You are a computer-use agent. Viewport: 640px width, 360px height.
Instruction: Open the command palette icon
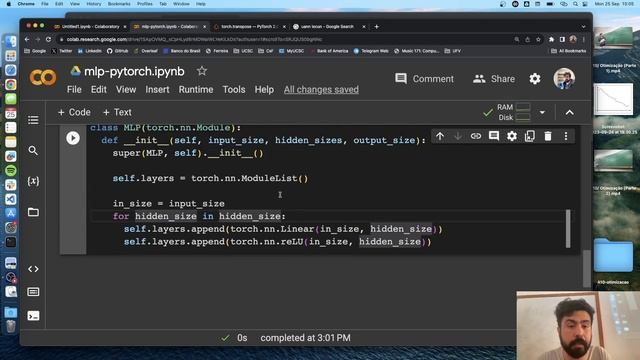33,292
